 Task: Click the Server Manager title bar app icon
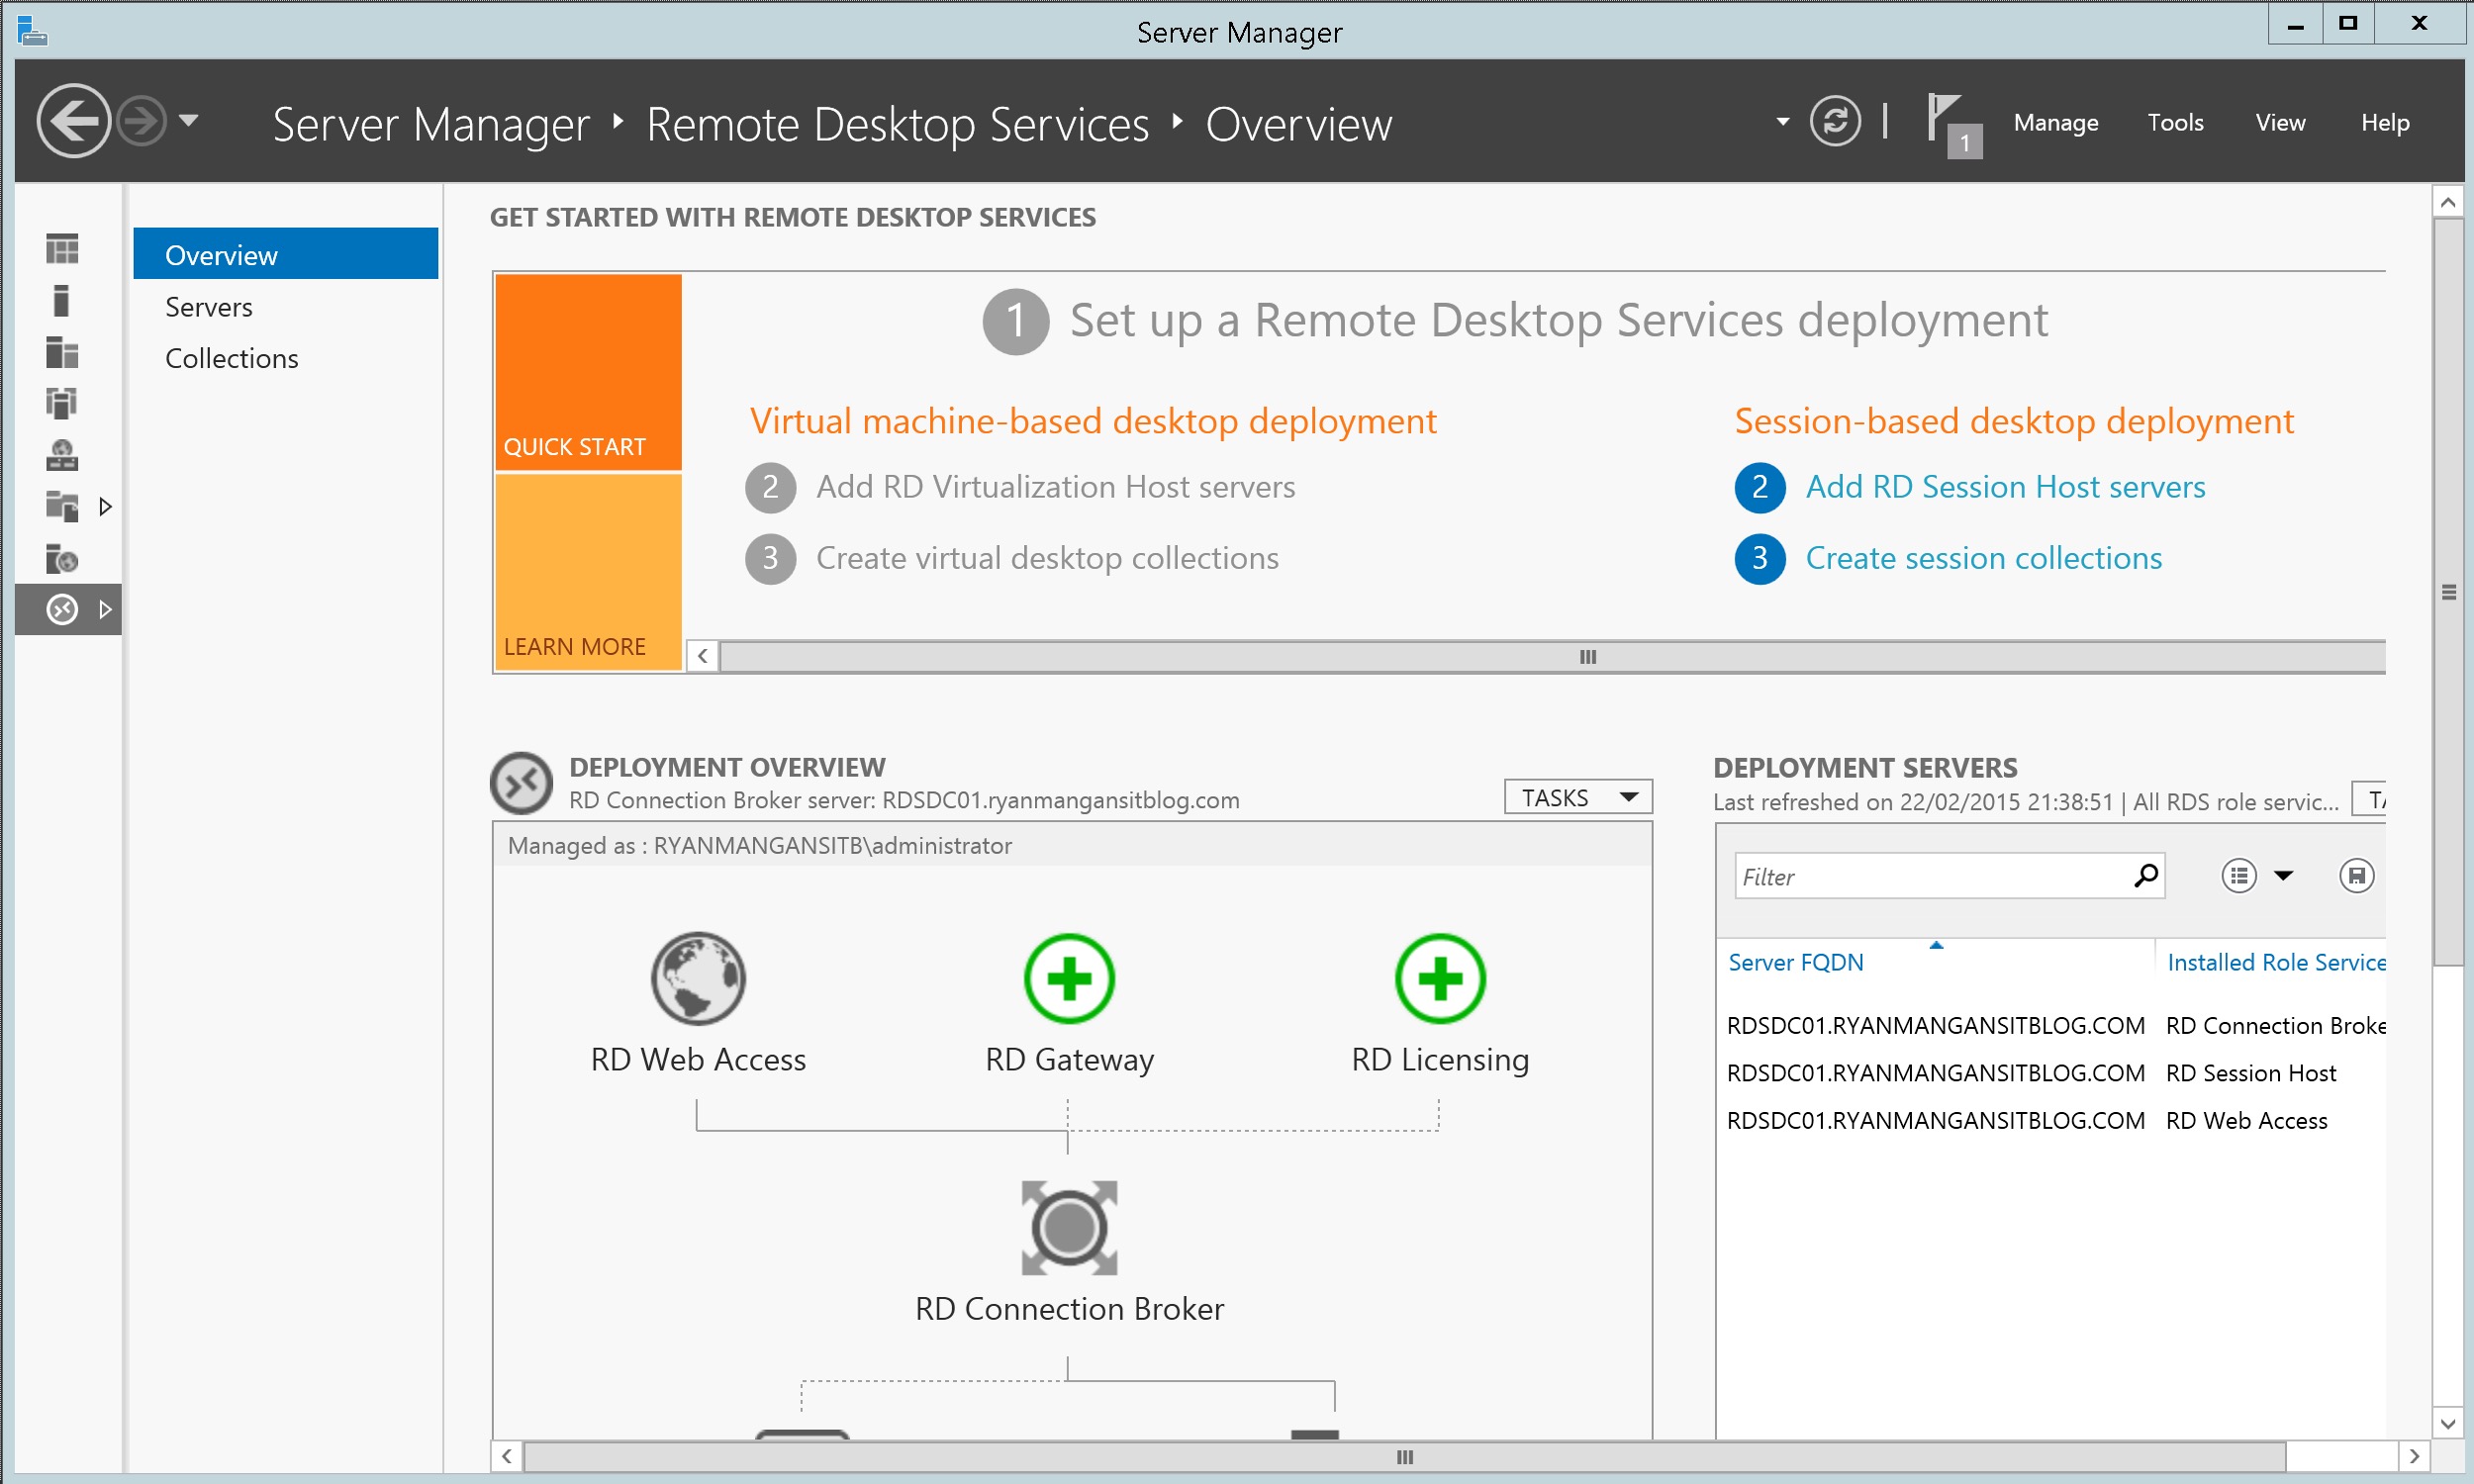[x=32, y=31]
